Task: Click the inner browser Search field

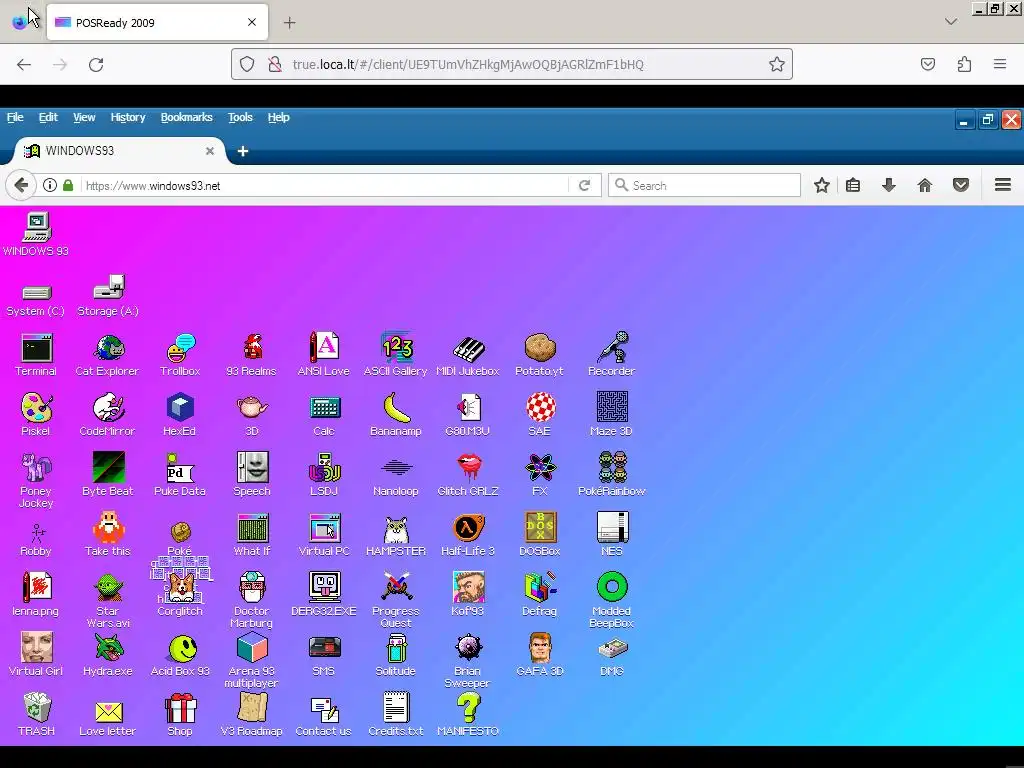Action: [705, 185]
